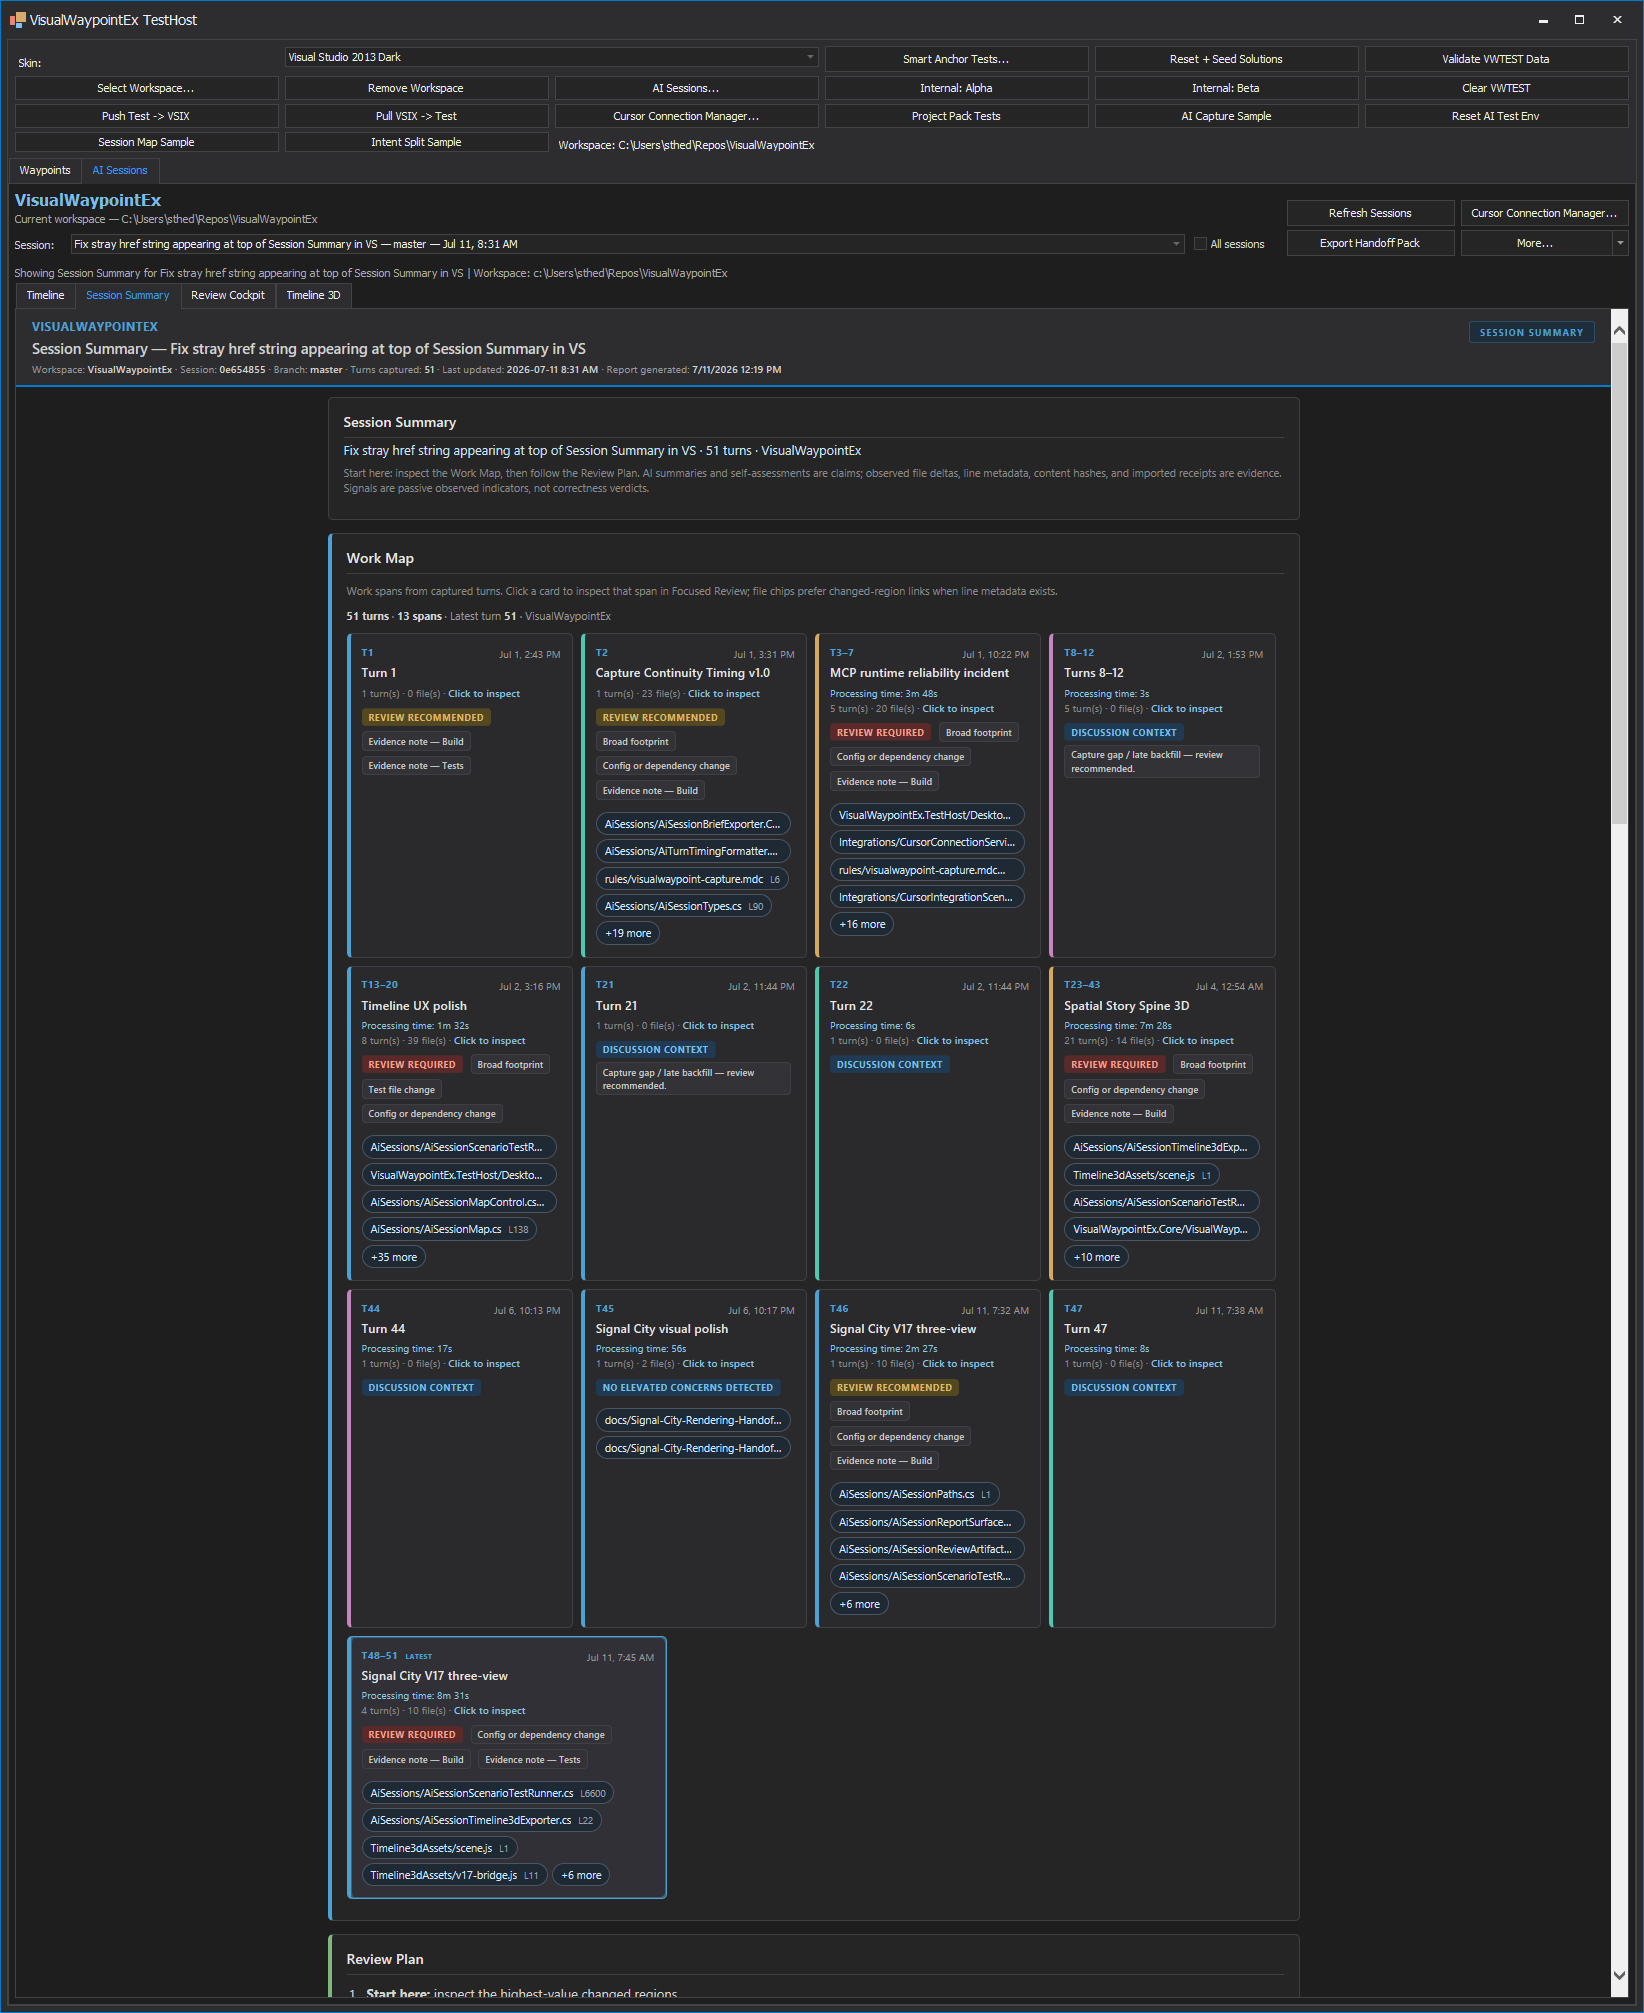This screenshot has height=2013, width=1644.
Task: Expand the +19 more files chip
Action: tap(628, 933)
